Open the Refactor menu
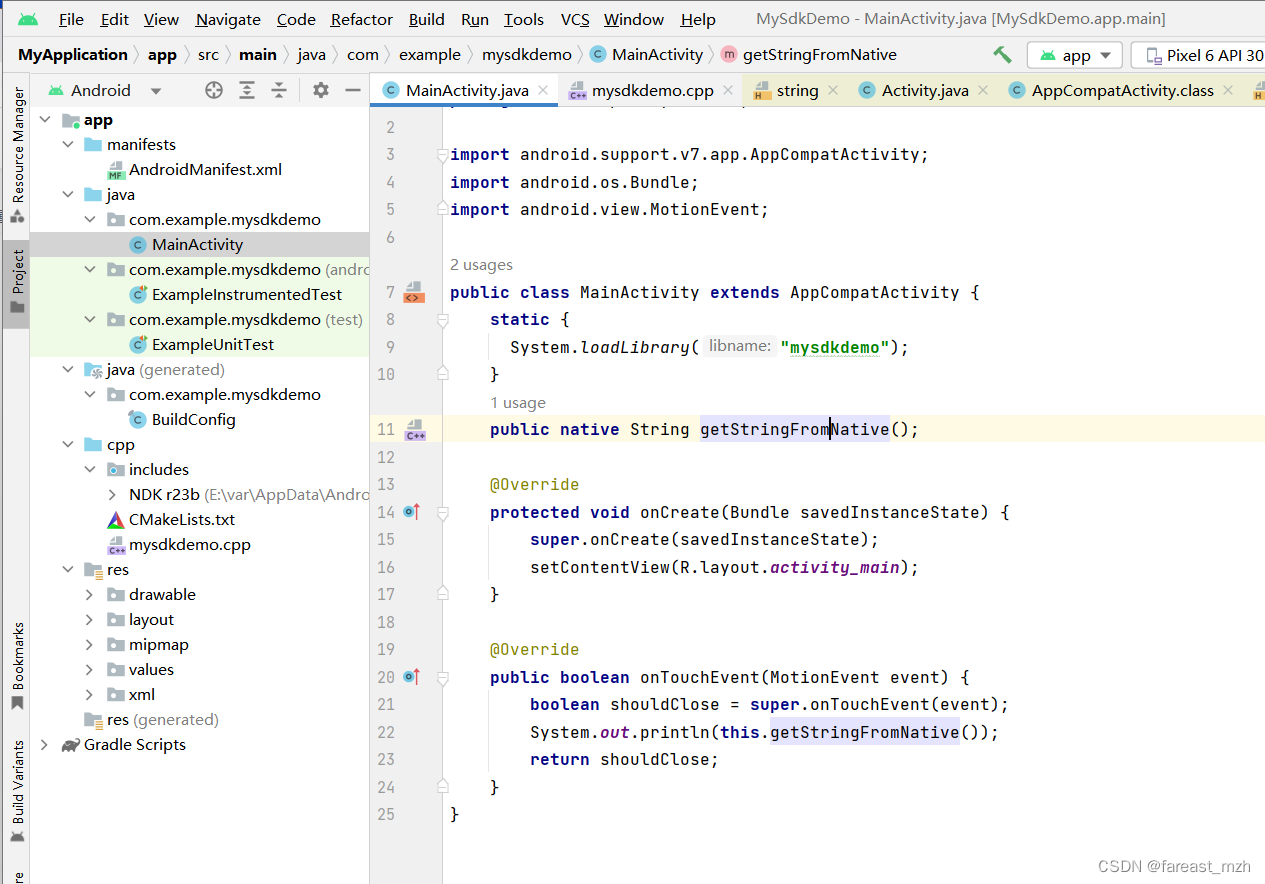Viewport: 1265px width, 884px height. [x=361, y=19]
